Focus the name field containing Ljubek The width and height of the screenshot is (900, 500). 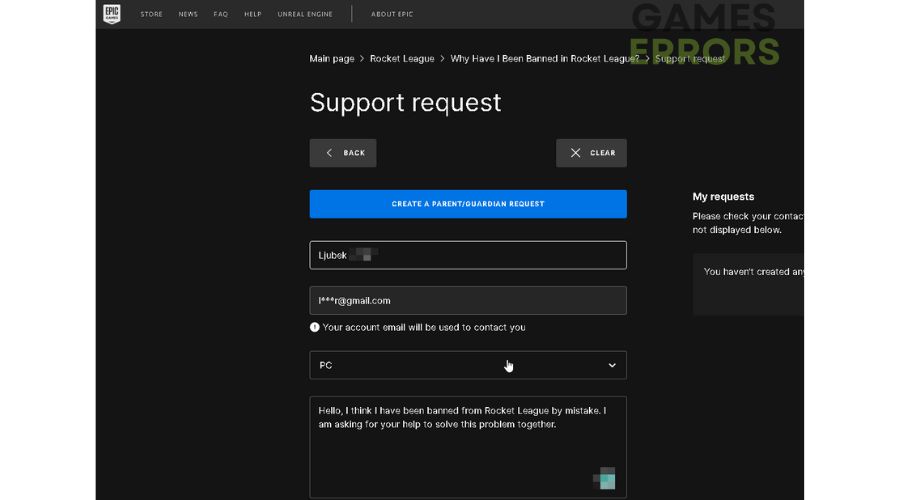coord(468,255)
